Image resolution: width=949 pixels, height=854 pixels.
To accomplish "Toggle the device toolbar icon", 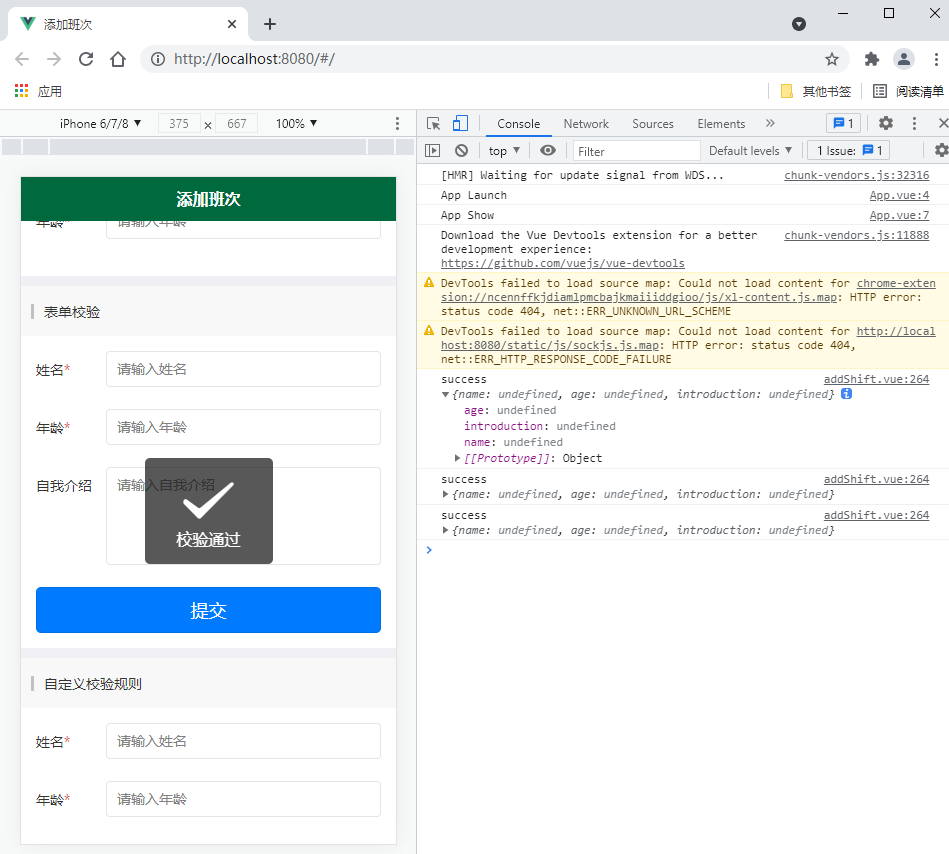I will point(460,124).
